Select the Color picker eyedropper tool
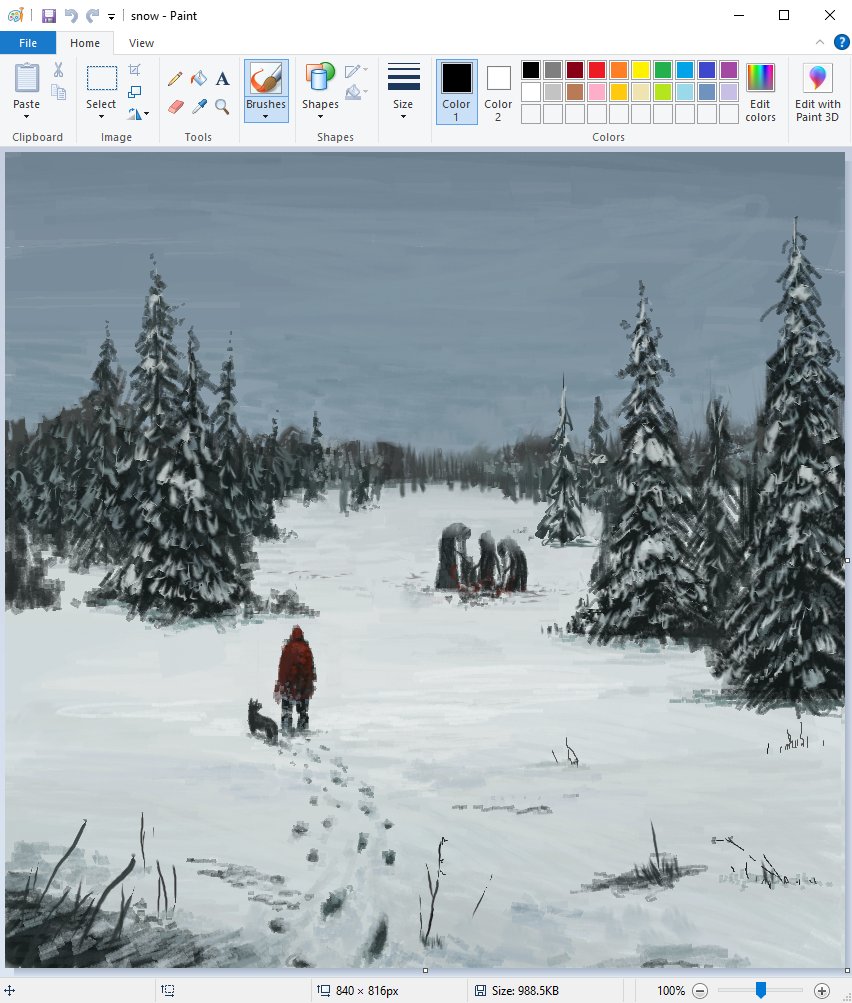This screenshot has height=1003, width=852. click(199, 106)
